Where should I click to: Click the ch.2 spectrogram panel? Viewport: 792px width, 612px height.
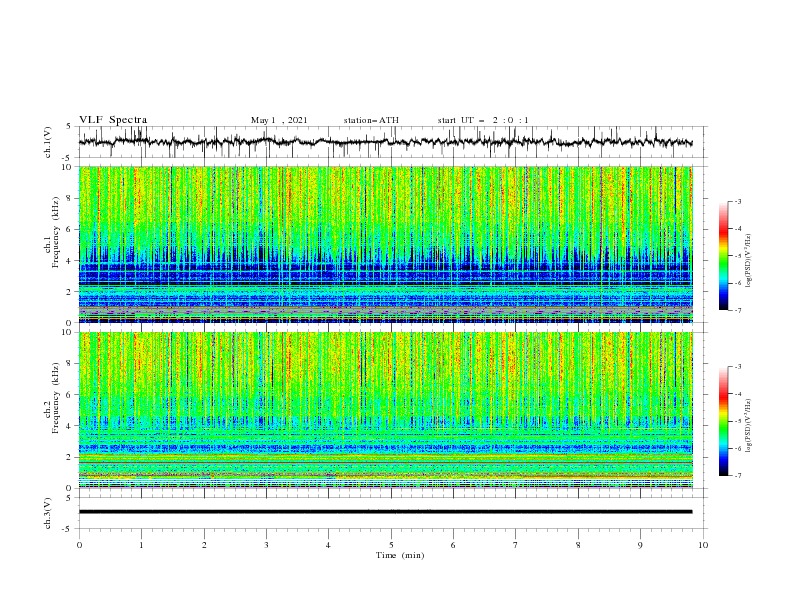coord(385,410)
